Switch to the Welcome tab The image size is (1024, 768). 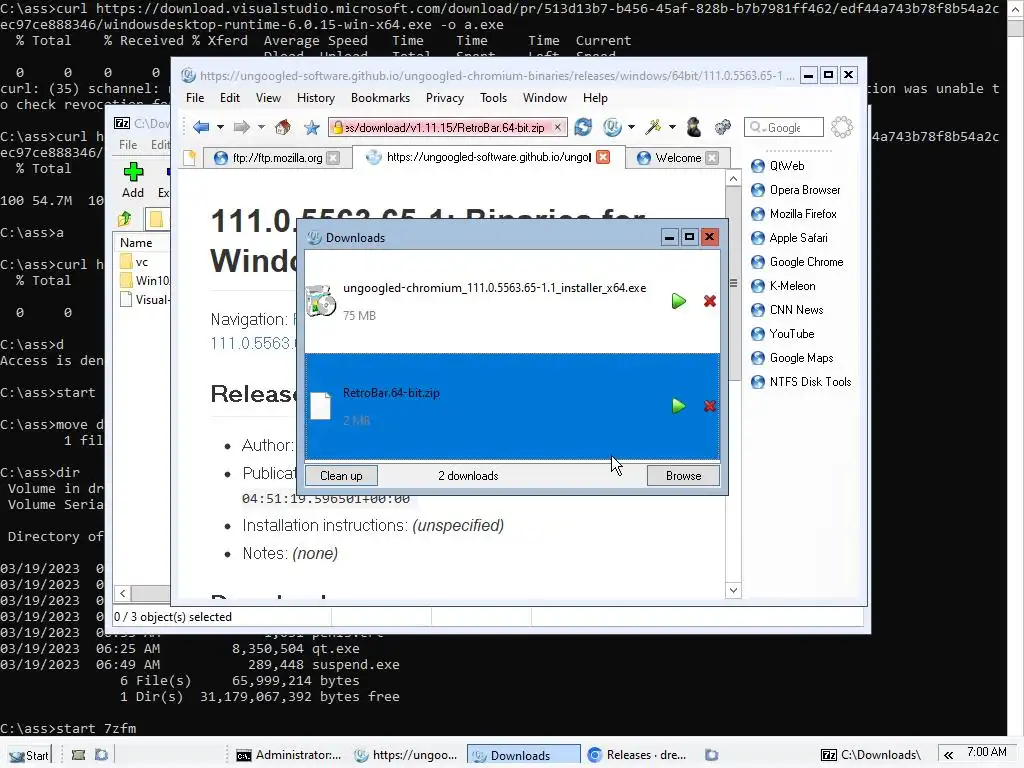pyautogui.click(x=678, y=157)
